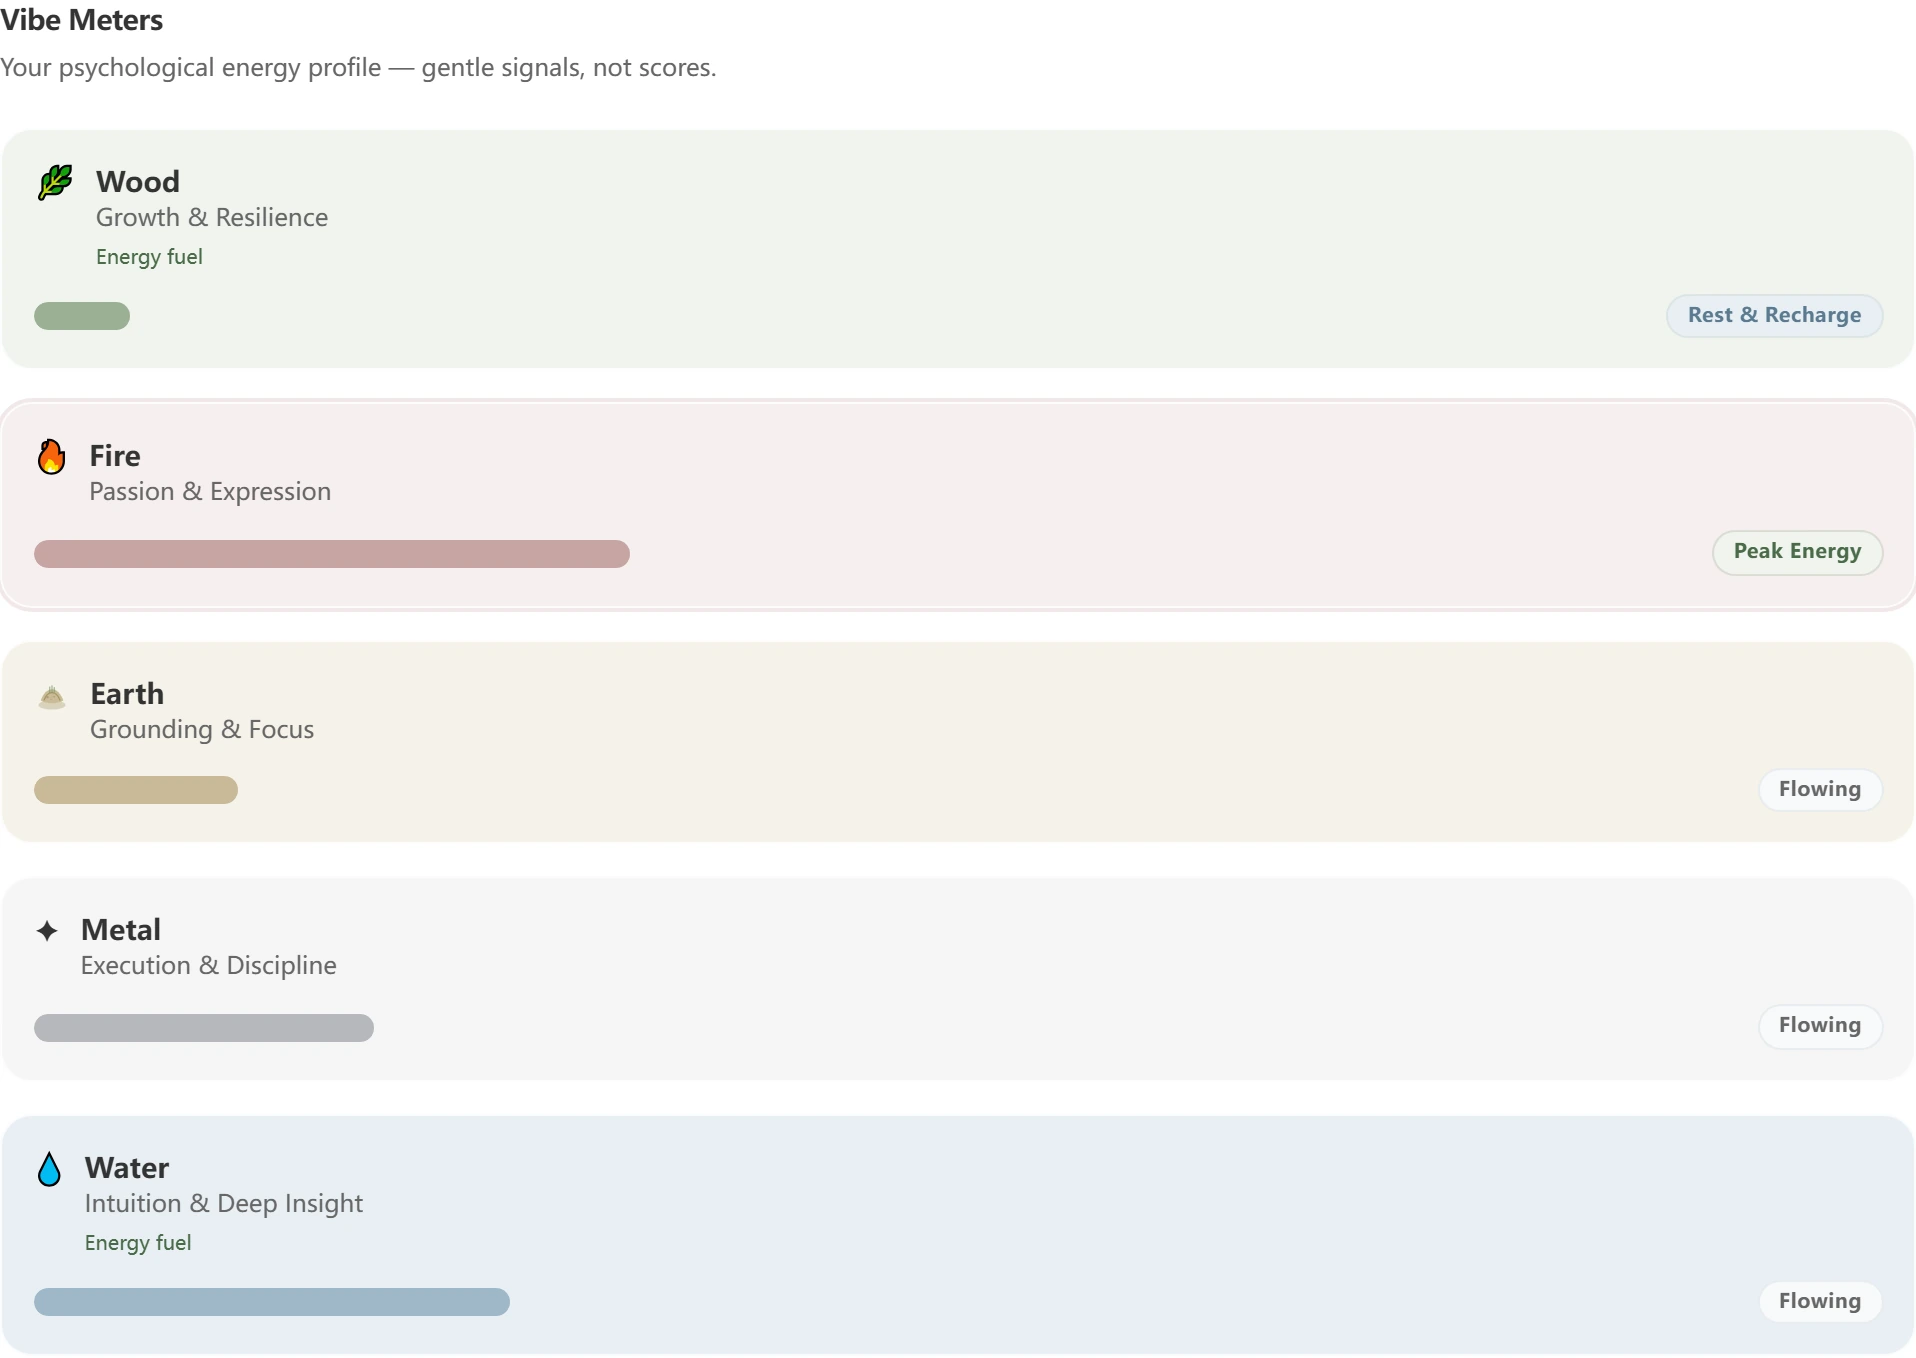
Task: Click the blue Water energy bar
Action: pyautogui.click(x=272, y=1302)
